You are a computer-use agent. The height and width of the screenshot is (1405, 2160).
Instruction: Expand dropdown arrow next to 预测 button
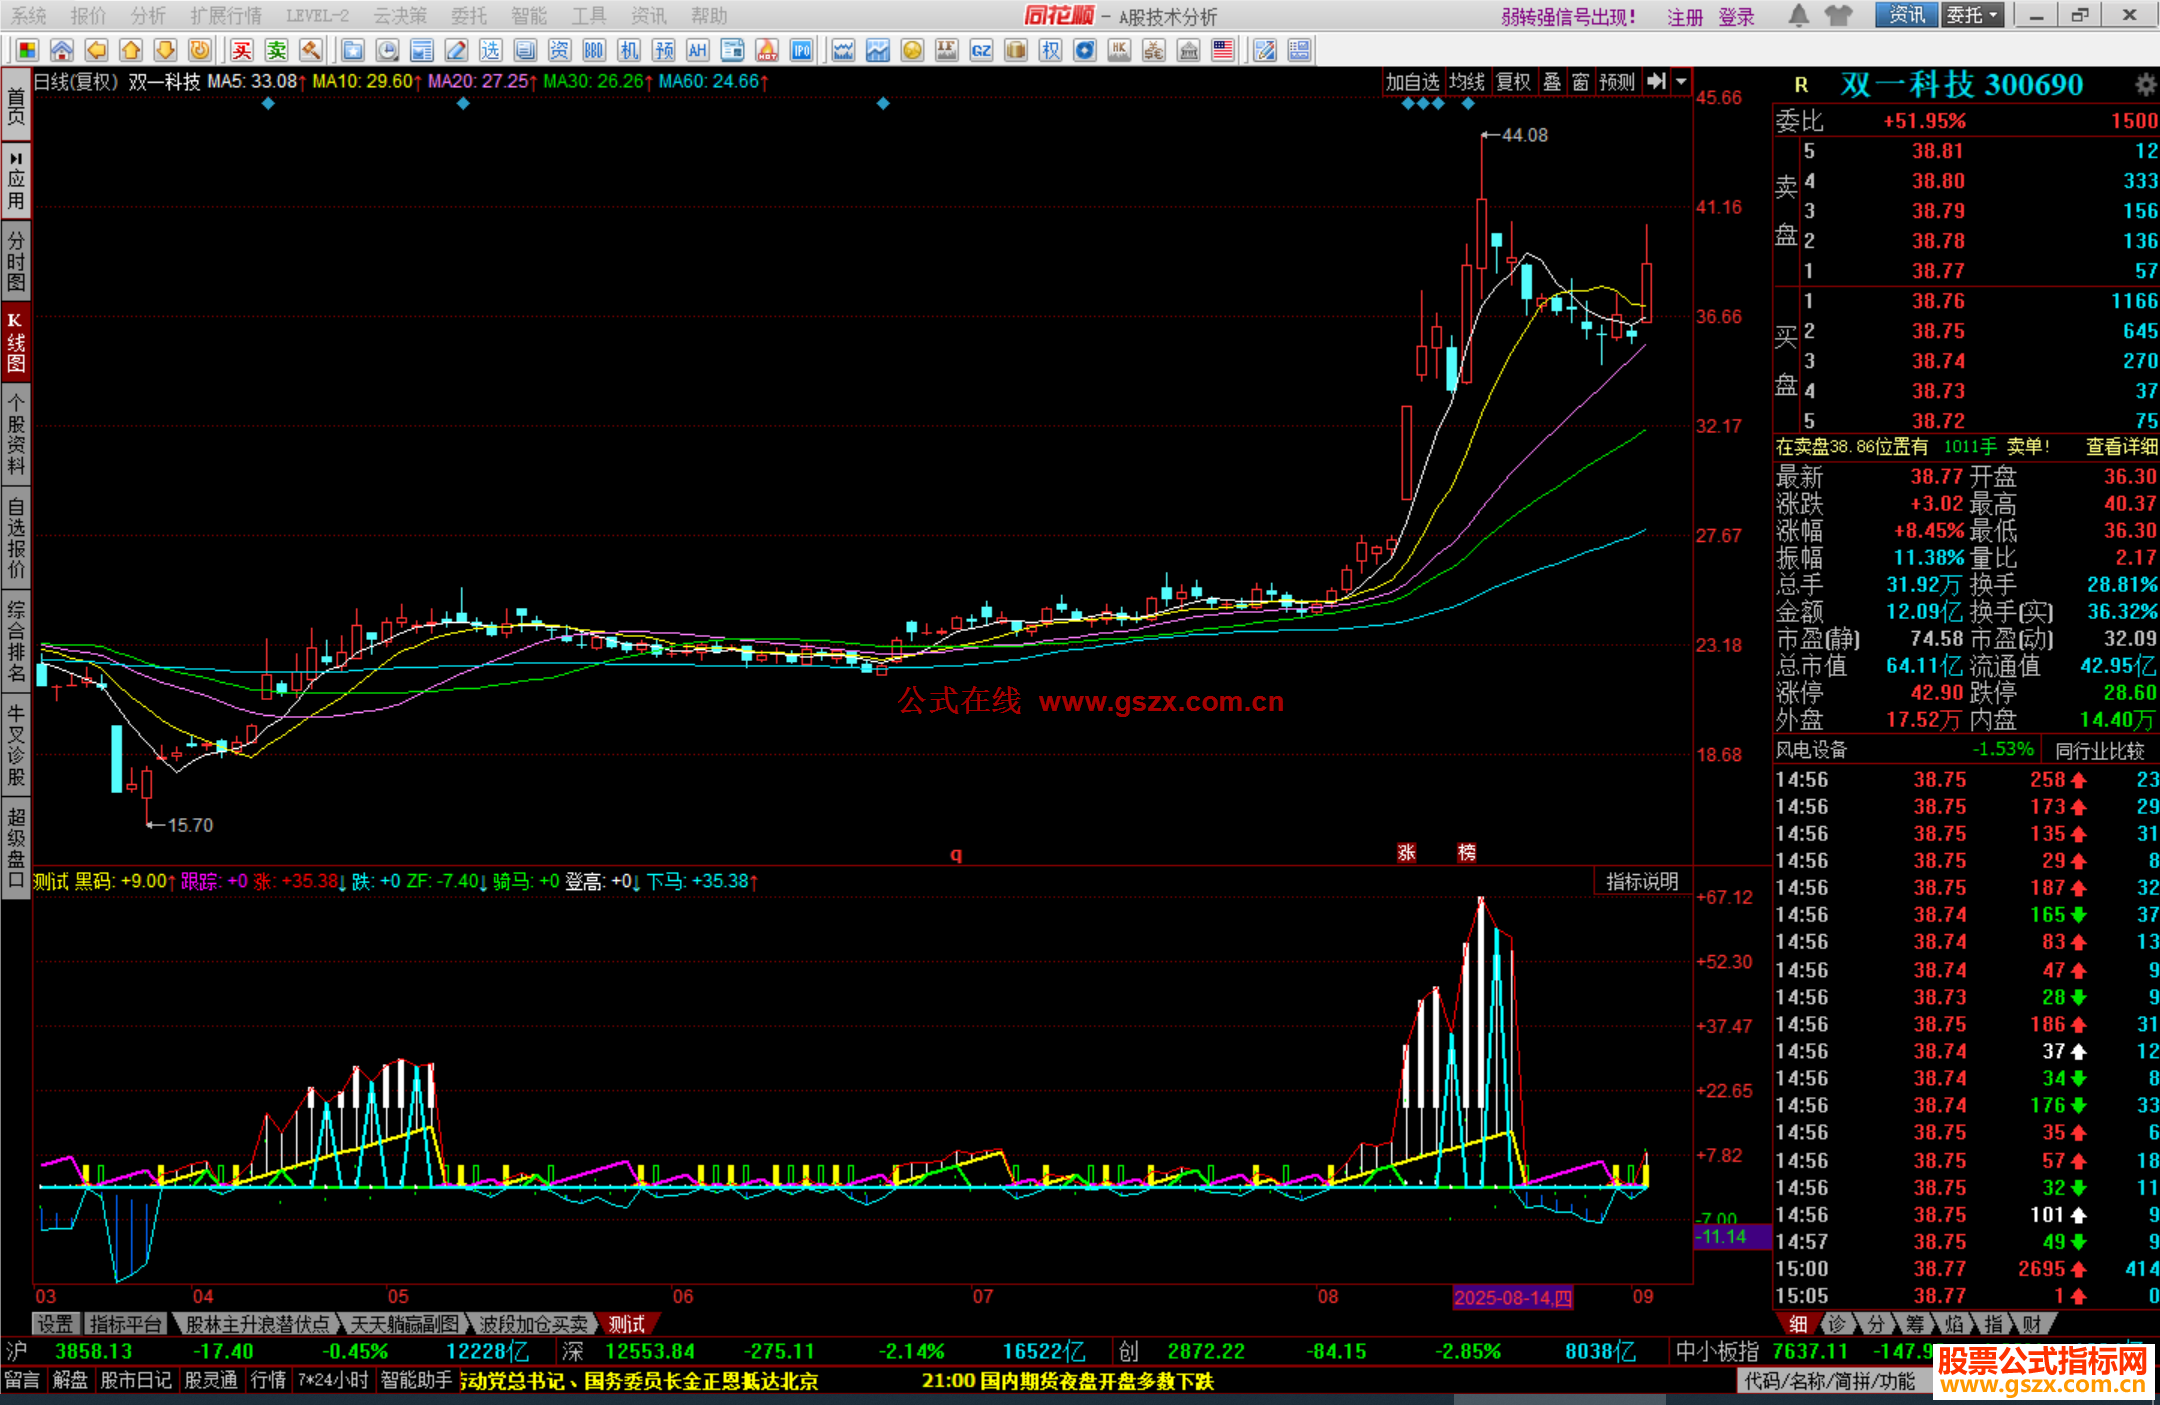pyautogui.click(x=1681, y=82)
